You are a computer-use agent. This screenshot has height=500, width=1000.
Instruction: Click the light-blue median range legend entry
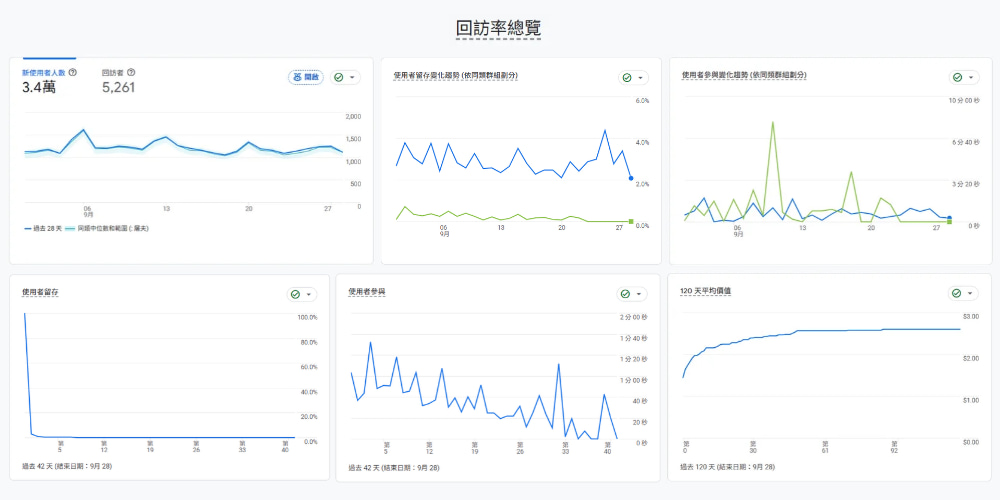point(107,228)
